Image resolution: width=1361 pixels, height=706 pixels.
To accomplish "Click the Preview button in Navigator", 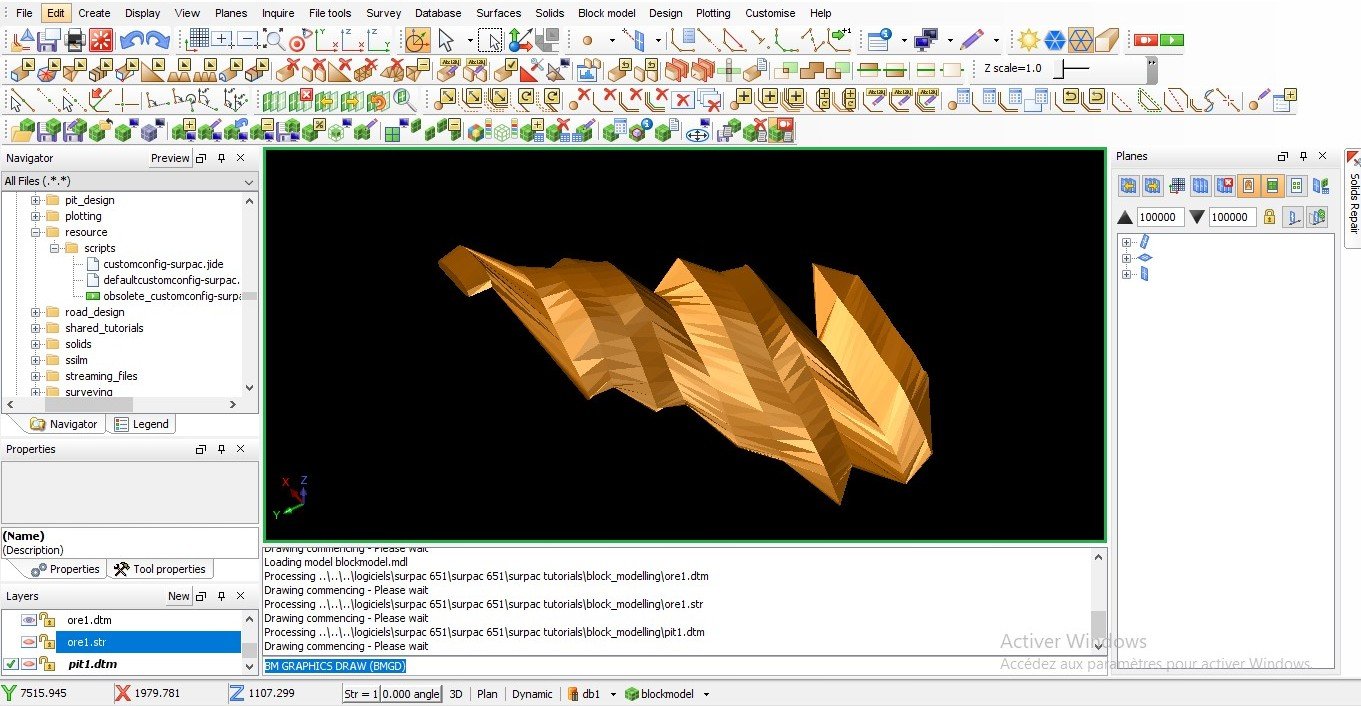I will click(169, 158).
